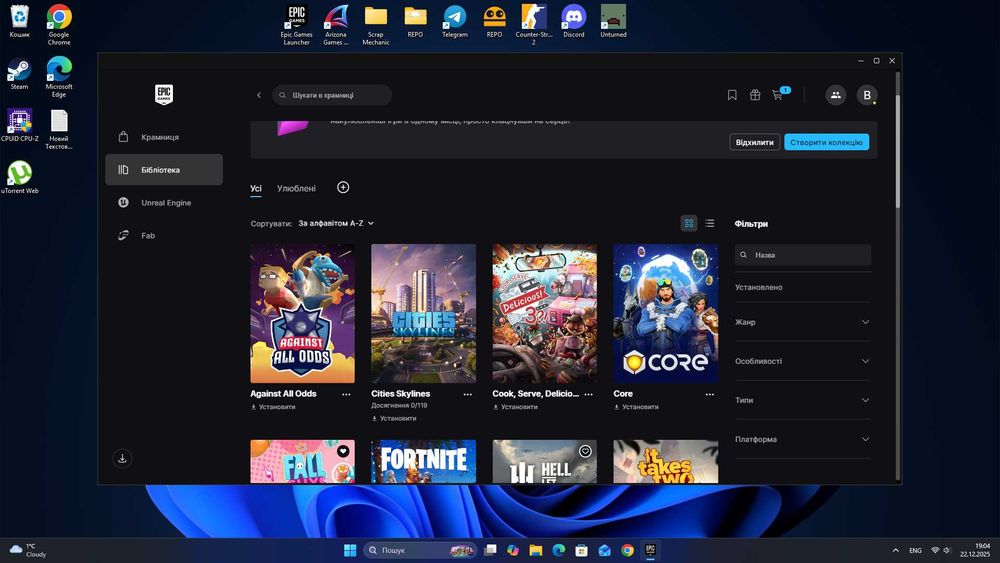1000x563 pixels.
Task: Click taskbar search box Пошук
Action: [x=420, y=550]
